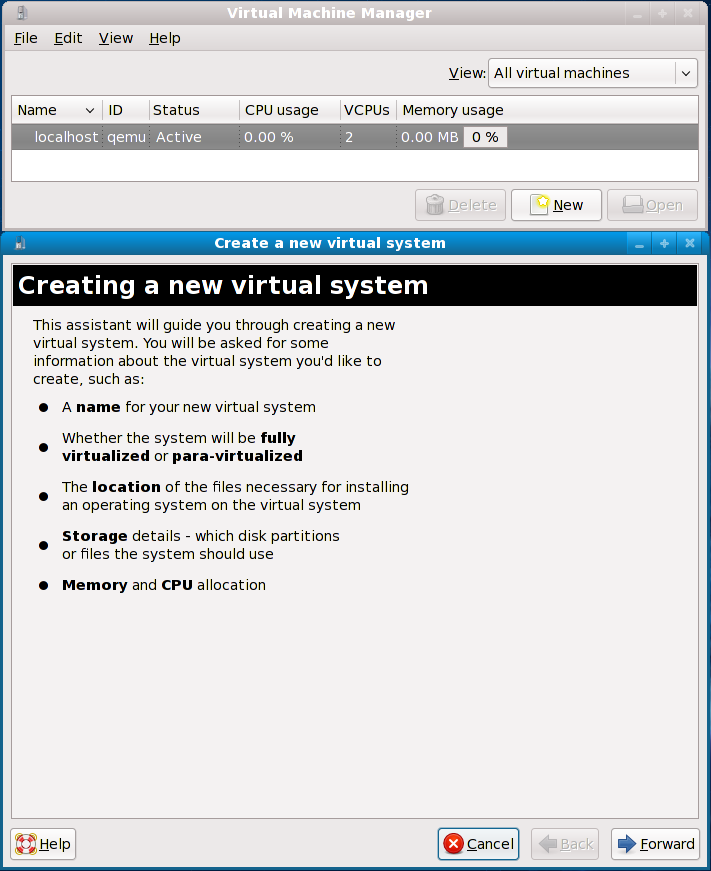
Task: Click the Status column header
Action: (194, 110)
